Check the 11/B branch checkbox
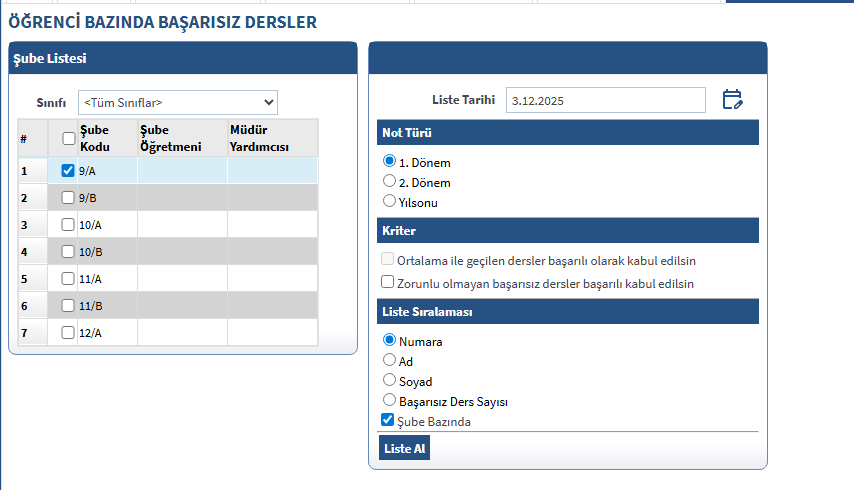 click(x=68, y=306)
